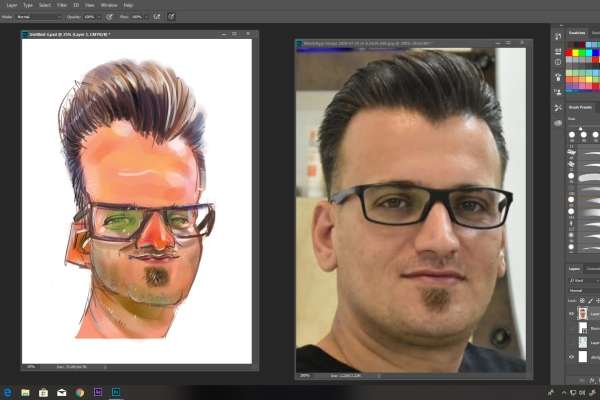Viewport: 600px width, 400px height.
Task: Show the third layer in Layers panel
Action: pyautogui.click(x=572, y=342)
